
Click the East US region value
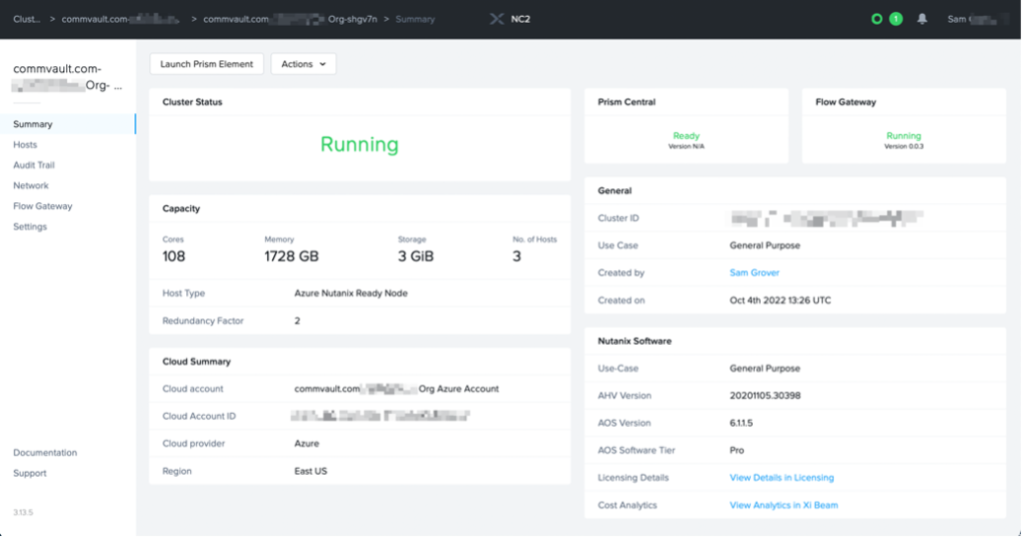tap(311, 471)
